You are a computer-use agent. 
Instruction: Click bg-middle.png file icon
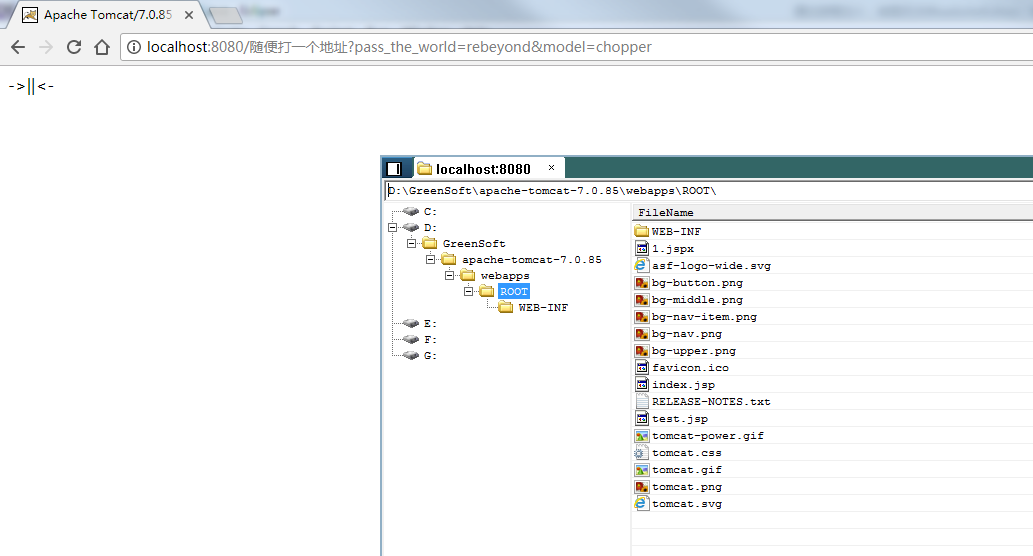[642, 300]
